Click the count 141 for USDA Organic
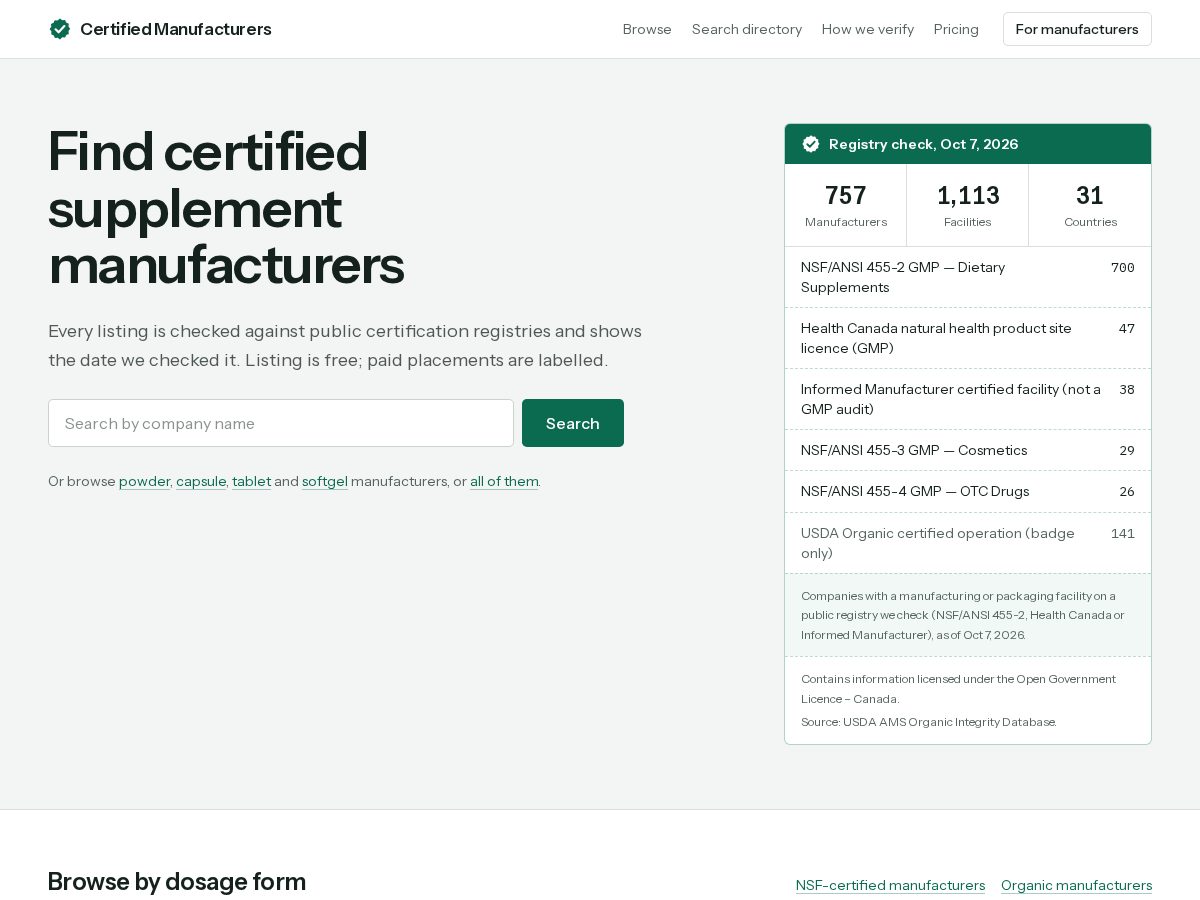Screen dimensions: 1200x900 pos(1122,533)
